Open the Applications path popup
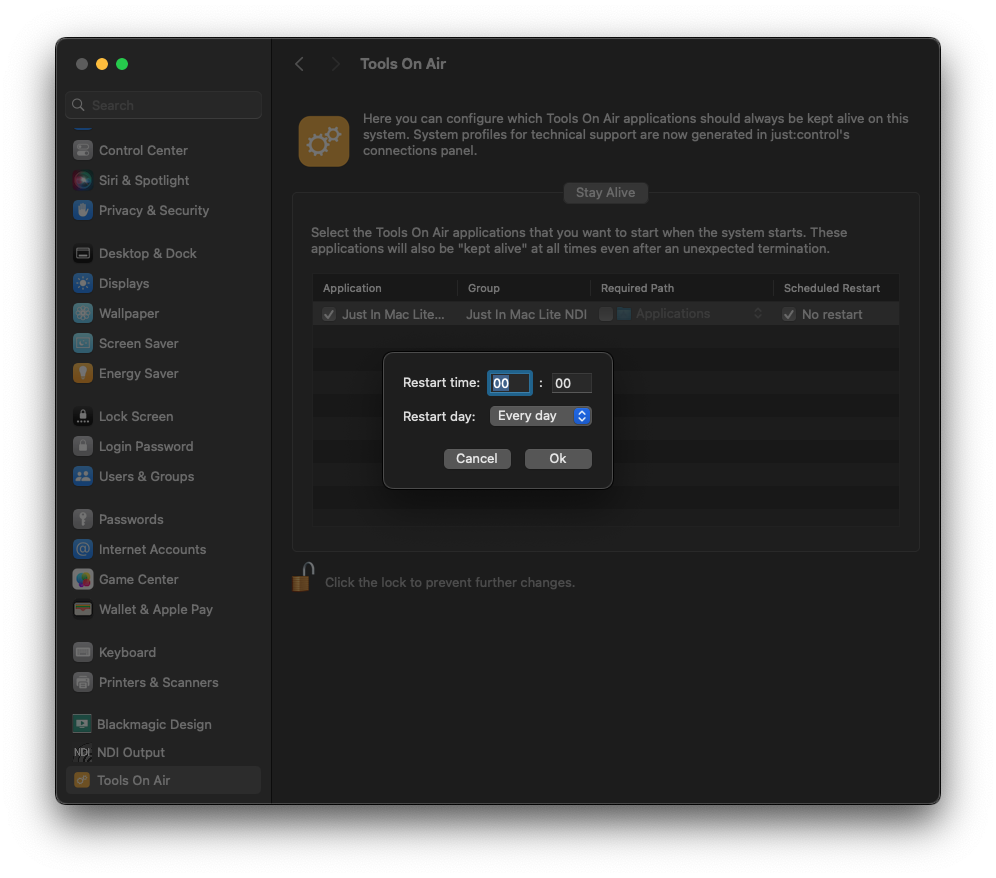The height and width of the screenshot is (878, 996). [x=689, y=314]
